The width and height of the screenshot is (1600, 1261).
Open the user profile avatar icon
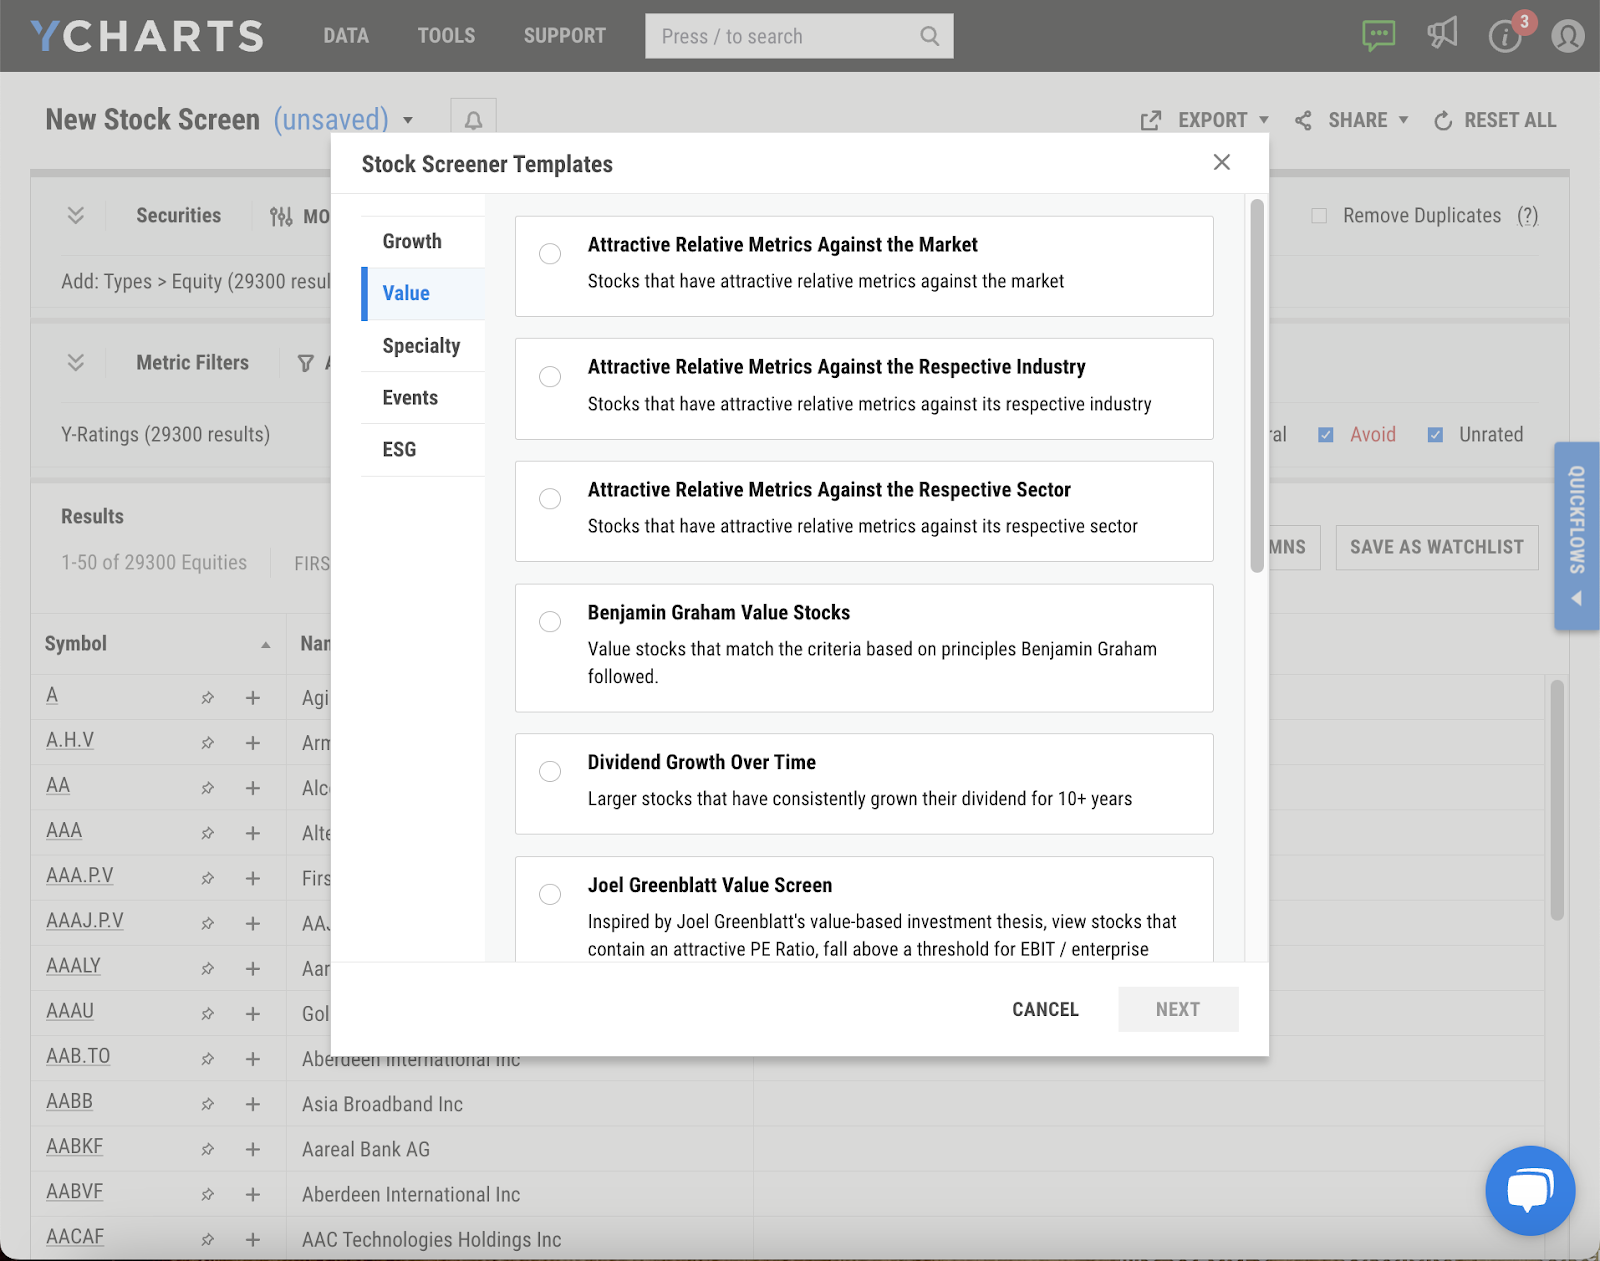[1567, 37]
